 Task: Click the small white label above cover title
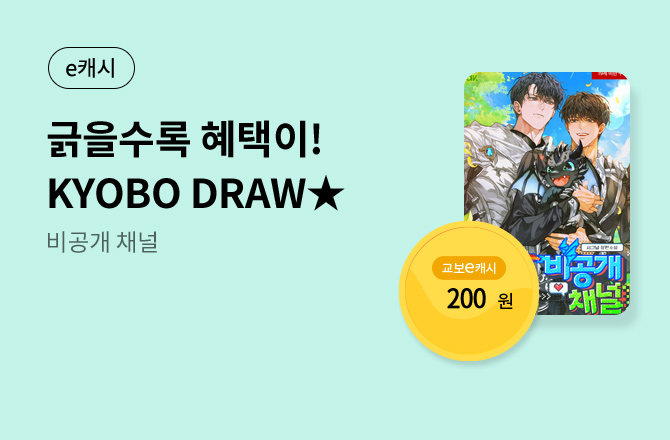tap(602, 248)
